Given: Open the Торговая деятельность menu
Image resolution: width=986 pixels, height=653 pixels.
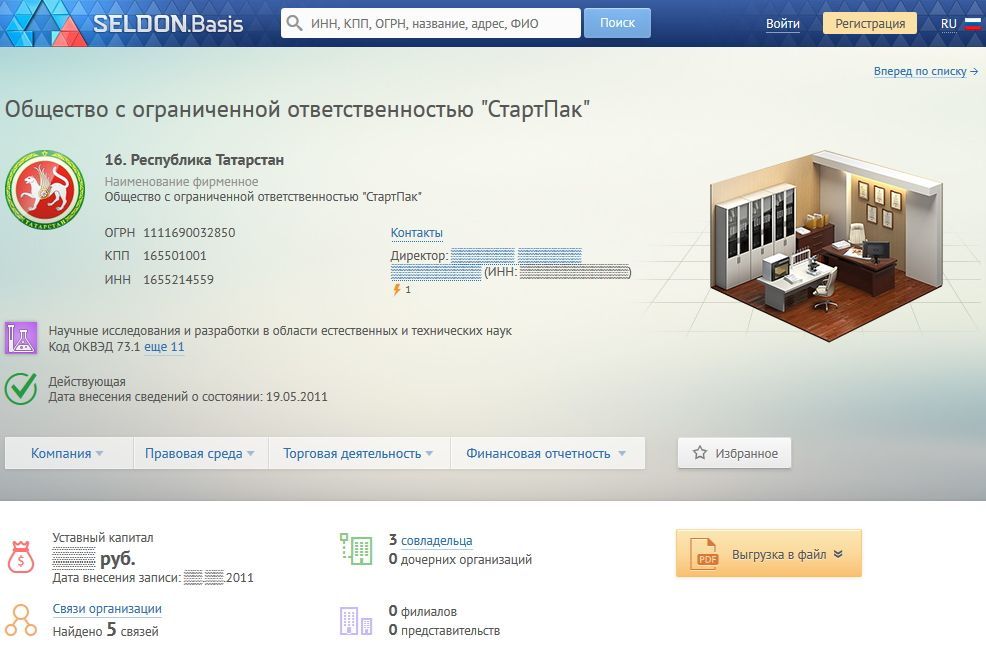Looking at the screenshot, I should (358, 453).
